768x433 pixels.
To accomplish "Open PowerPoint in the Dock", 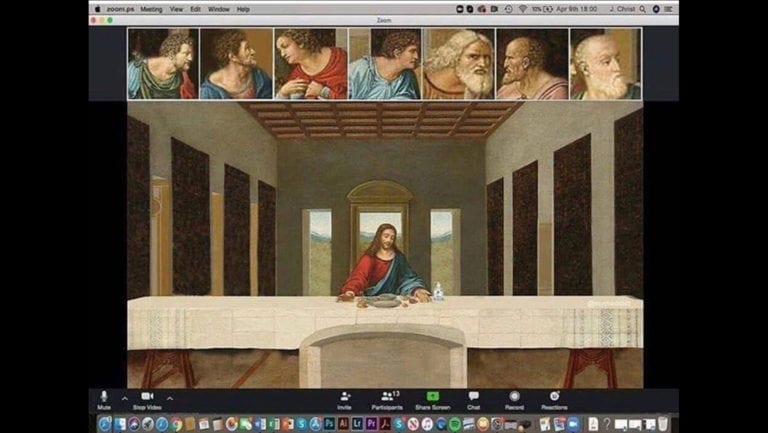I will click(x=288, y=424).
